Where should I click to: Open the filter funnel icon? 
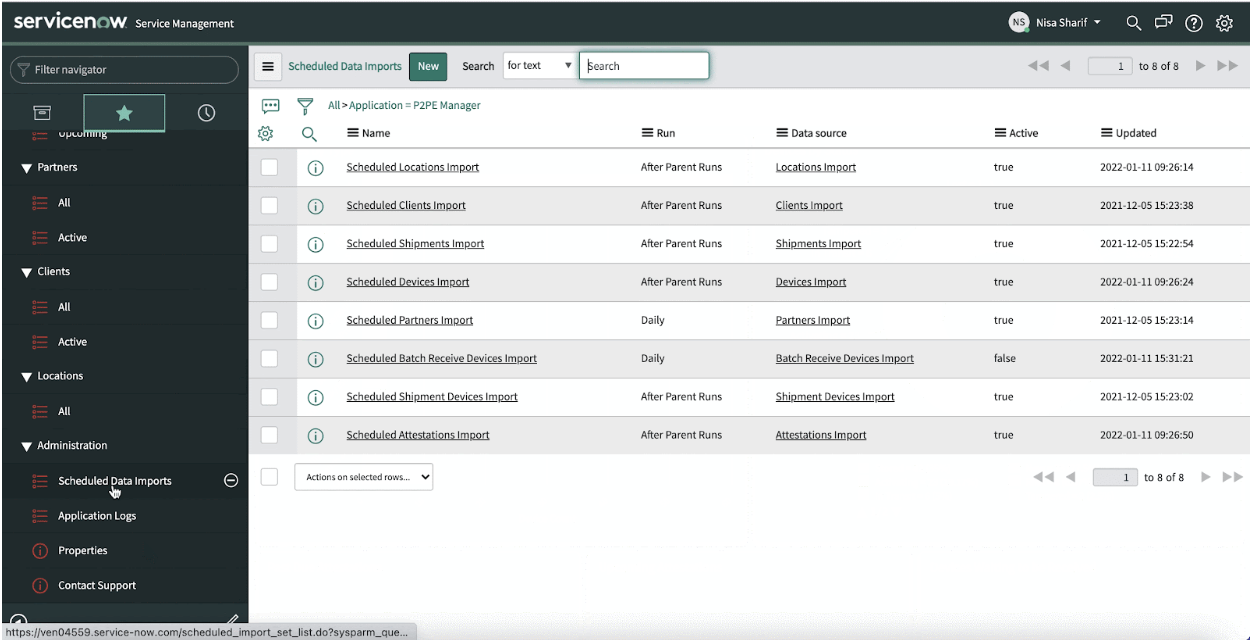point(305,106)
